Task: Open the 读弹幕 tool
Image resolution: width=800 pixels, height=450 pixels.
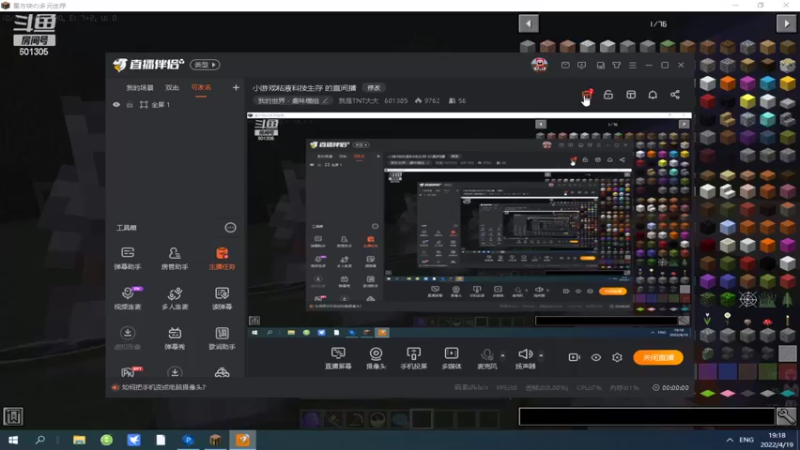Action: coord(222,298)
